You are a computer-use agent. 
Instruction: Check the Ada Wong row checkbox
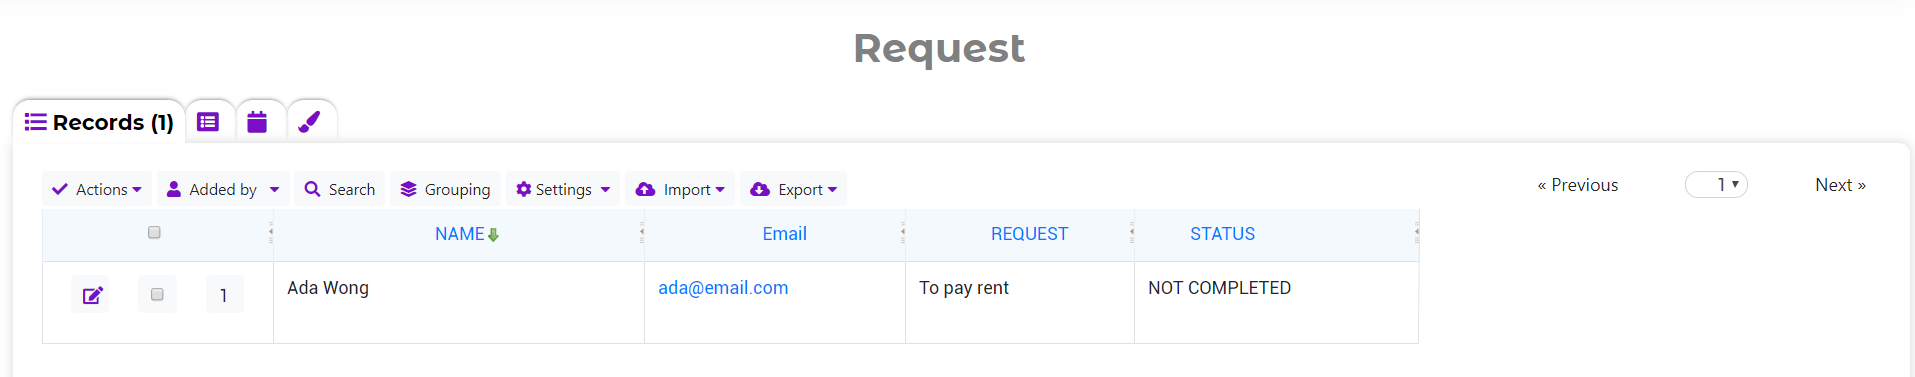157,294
